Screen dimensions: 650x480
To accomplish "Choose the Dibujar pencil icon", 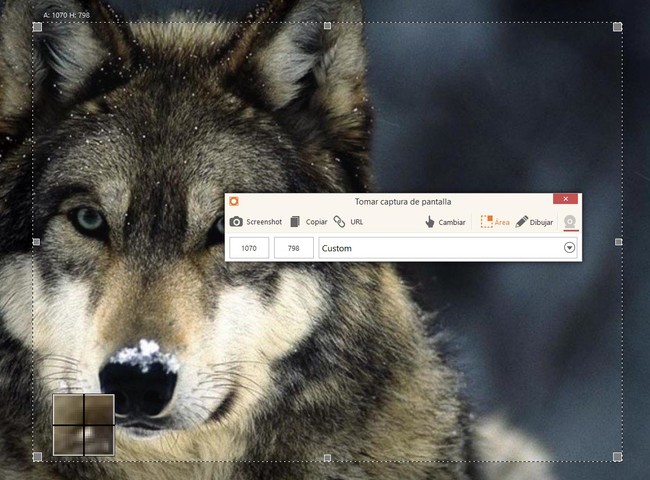I will coord(521,222).
